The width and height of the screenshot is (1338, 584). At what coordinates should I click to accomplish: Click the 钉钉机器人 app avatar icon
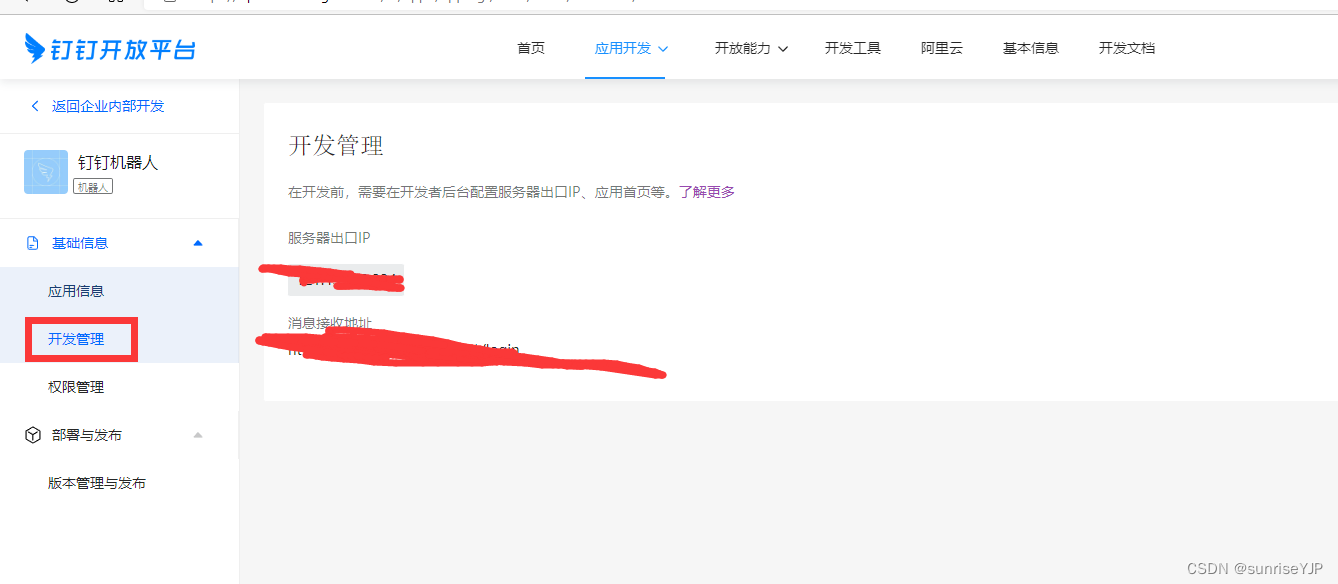[46, 172]
